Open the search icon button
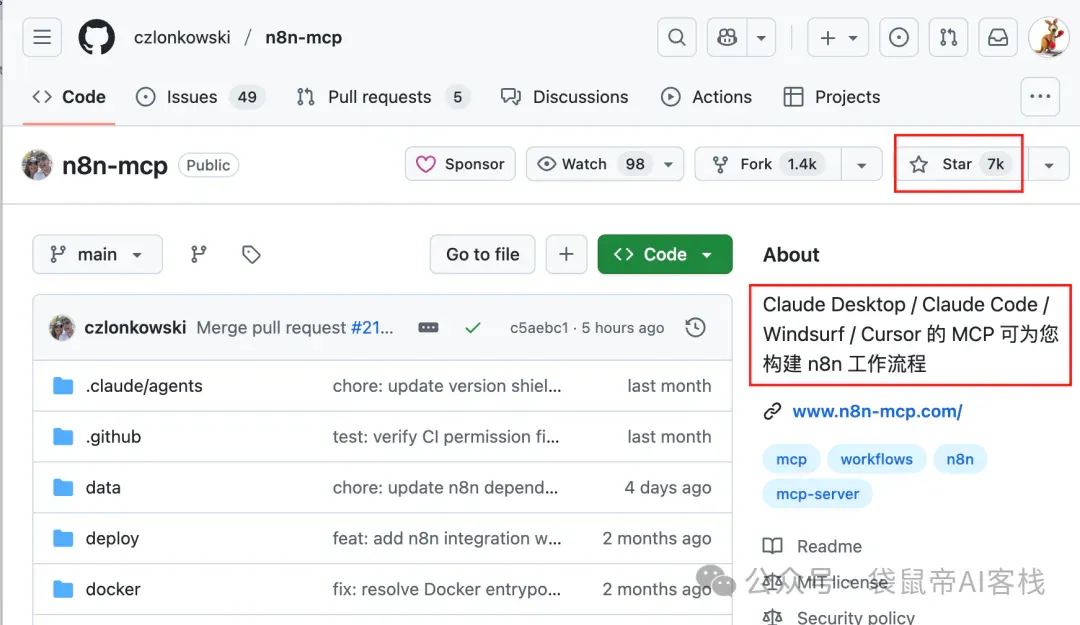 click(677, 37)
